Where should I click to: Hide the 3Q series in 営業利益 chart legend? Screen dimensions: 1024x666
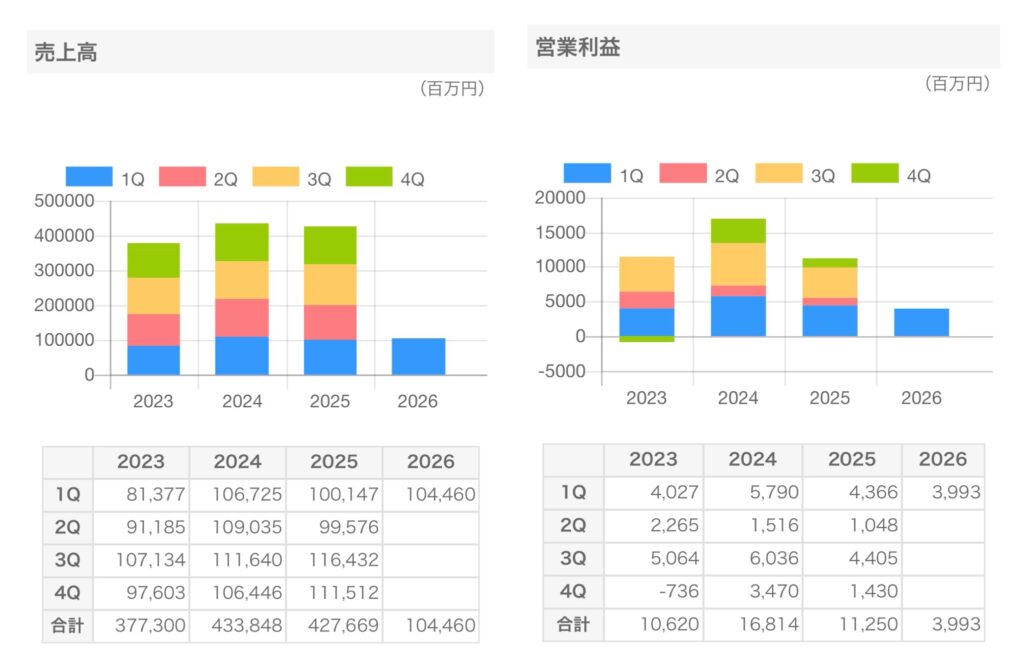pyautogui.click(x=778, y=174)
